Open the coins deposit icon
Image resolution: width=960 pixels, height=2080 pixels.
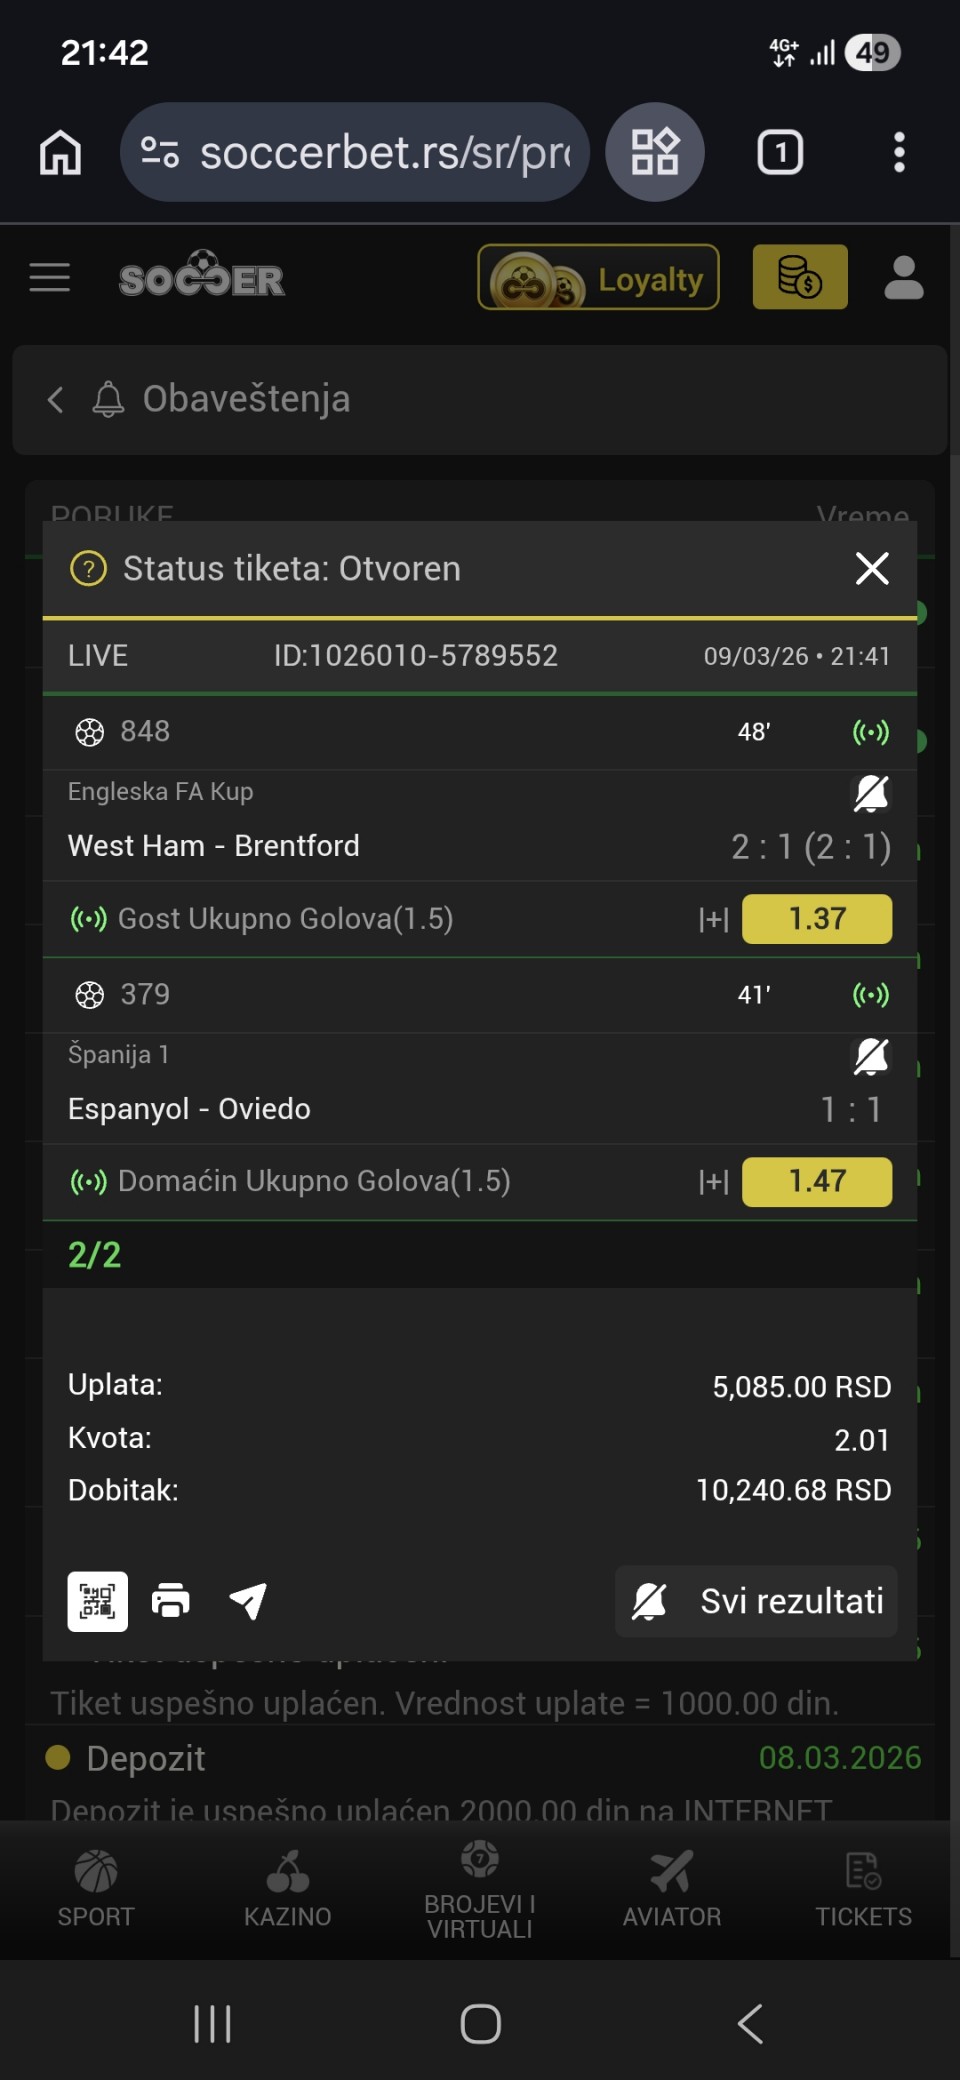(799, 278)
